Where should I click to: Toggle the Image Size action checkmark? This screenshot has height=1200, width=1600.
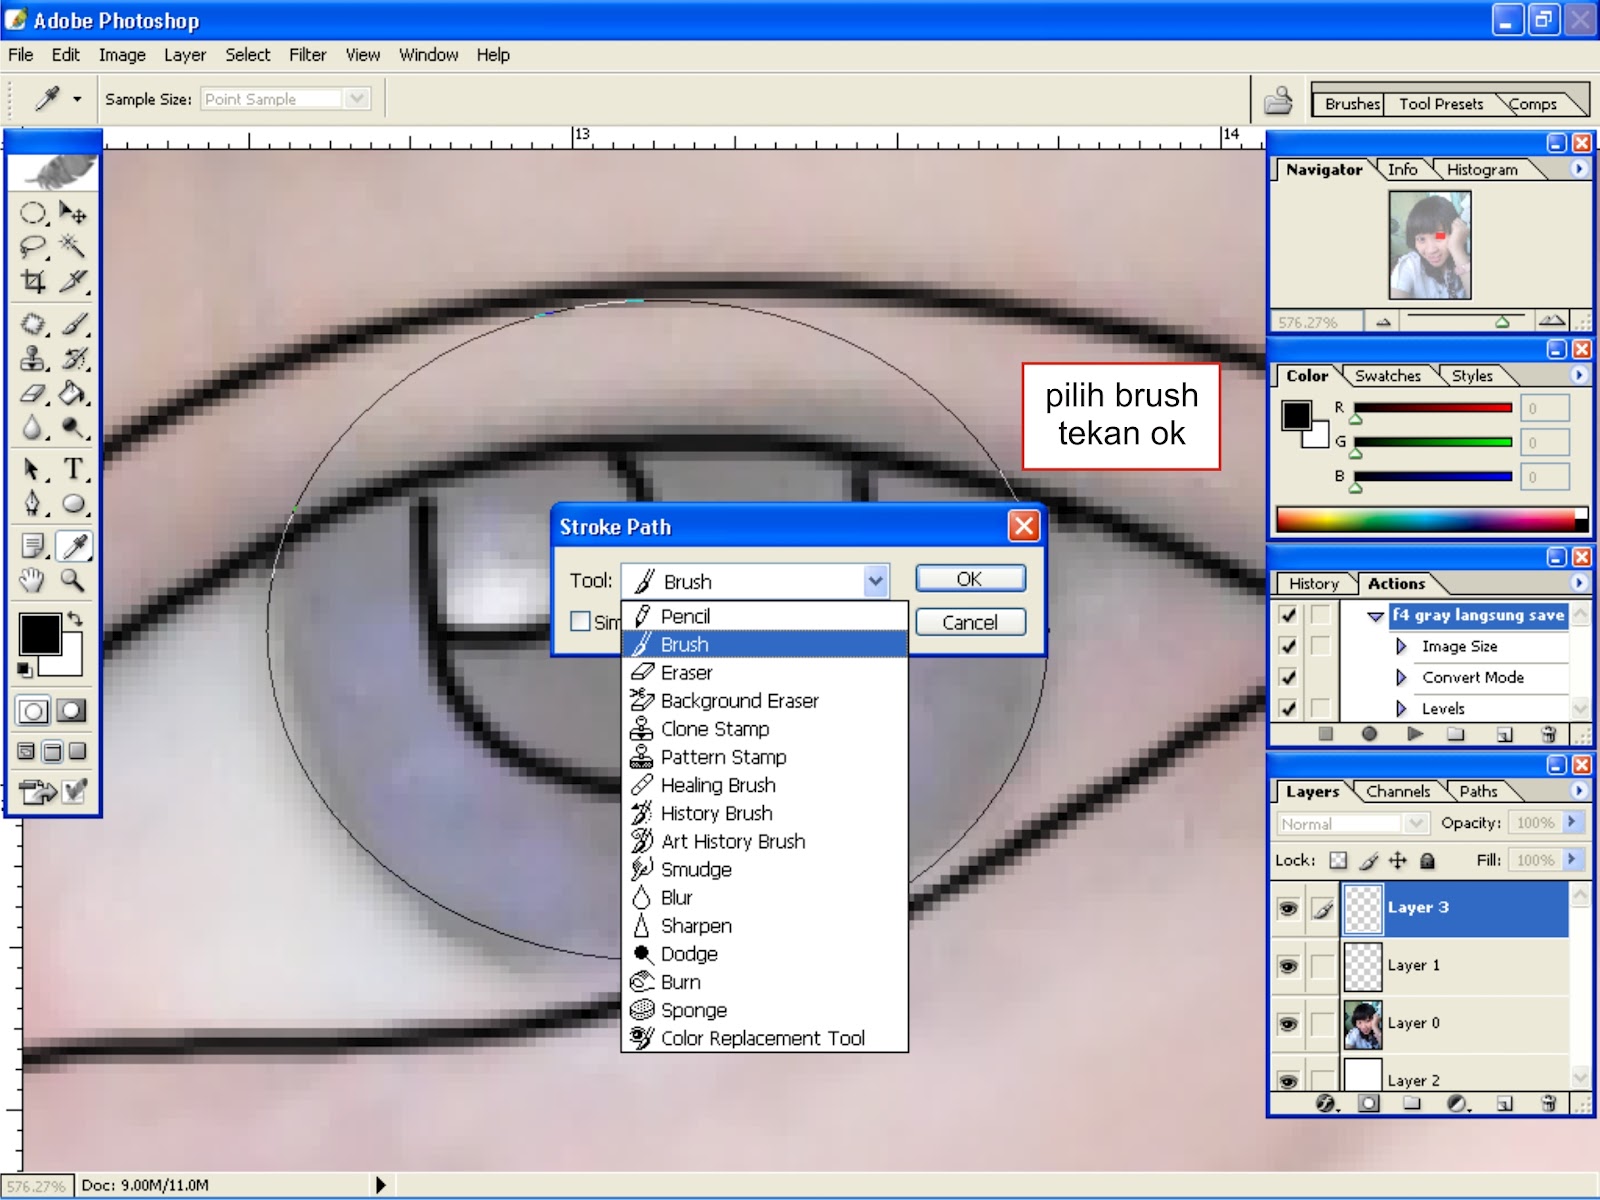pos(1288,646)
